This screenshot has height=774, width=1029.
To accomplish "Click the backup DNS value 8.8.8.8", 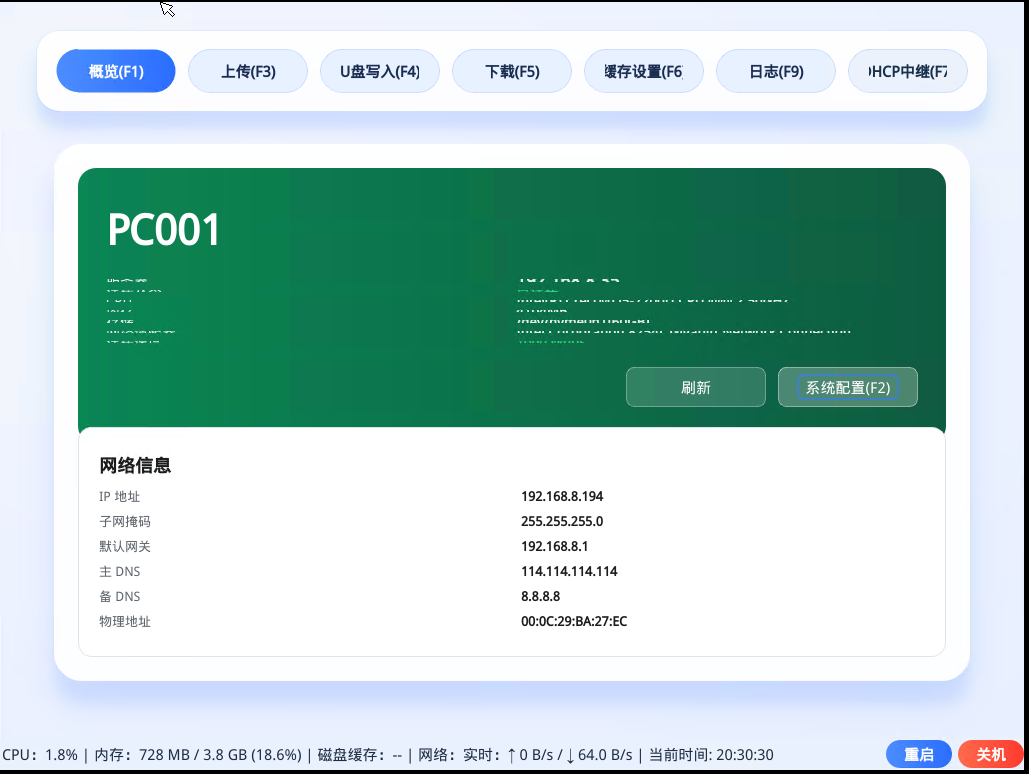I will coord(540,596).
